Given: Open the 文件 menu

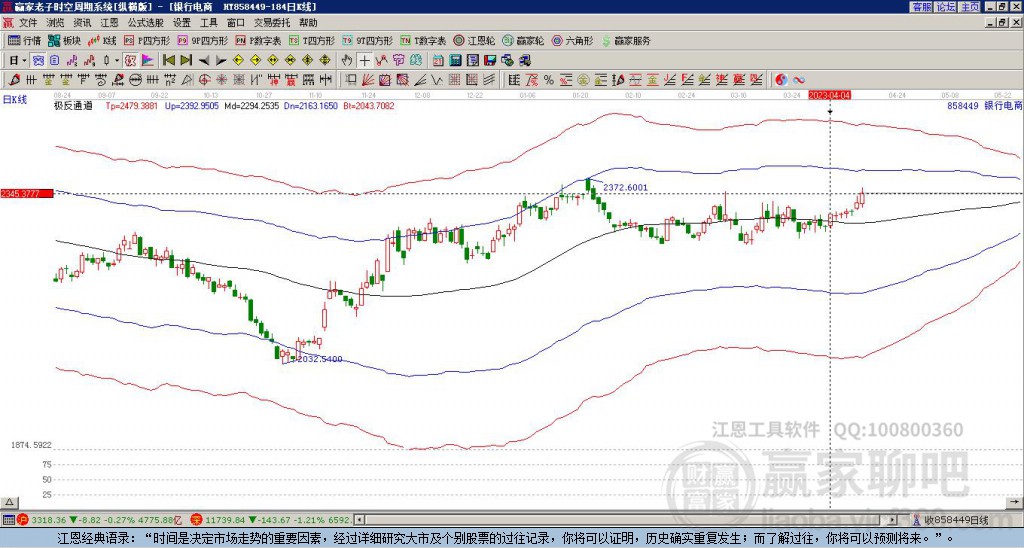Looking at the screenshot, I should [28, 23].
